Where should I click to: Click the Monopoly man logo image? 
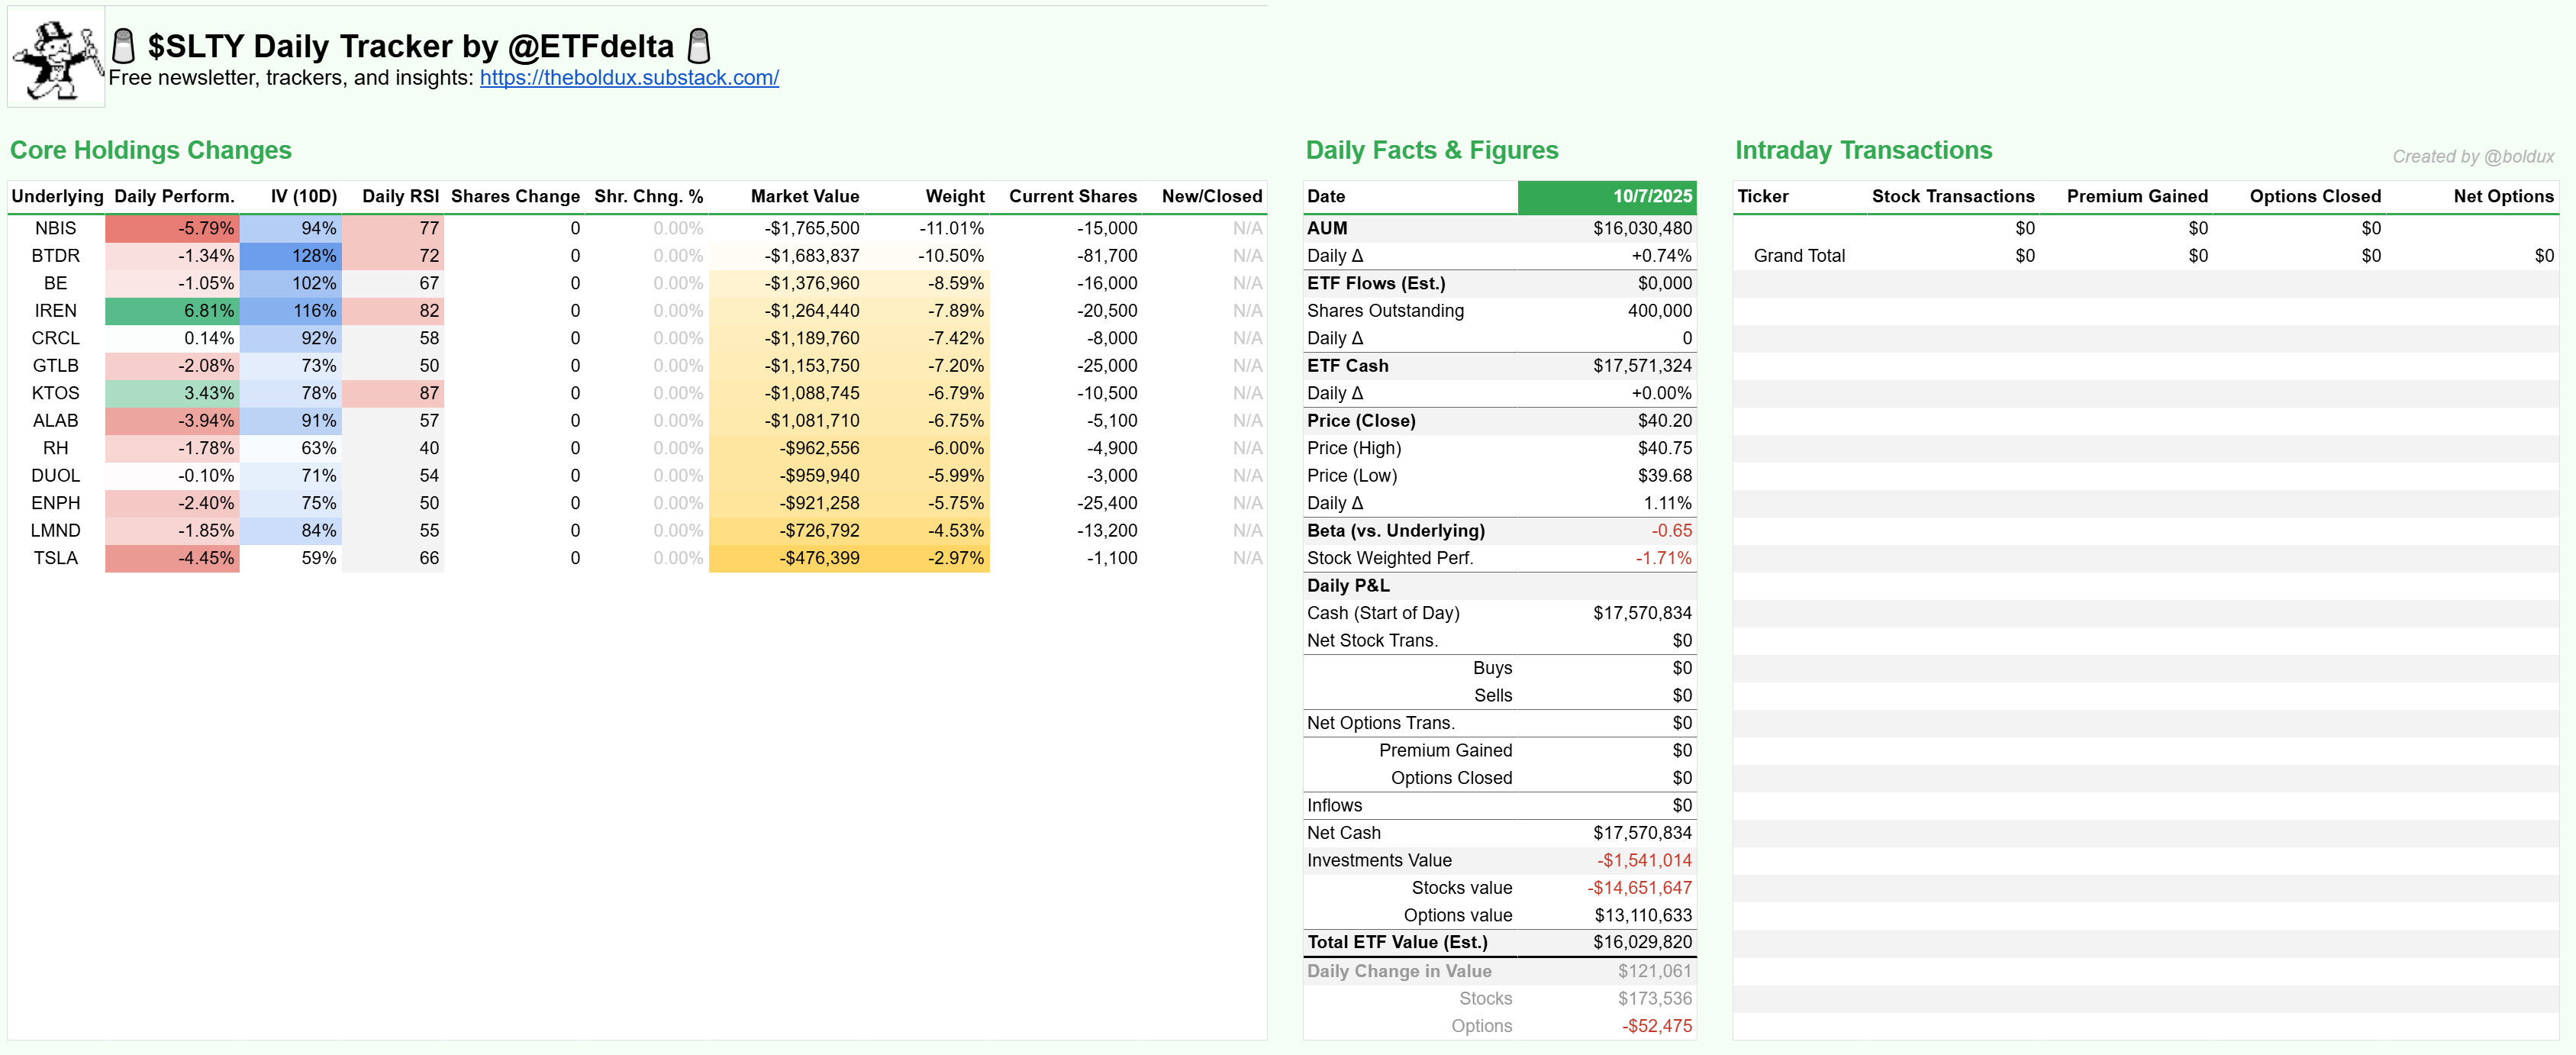(x=56, y=58)
